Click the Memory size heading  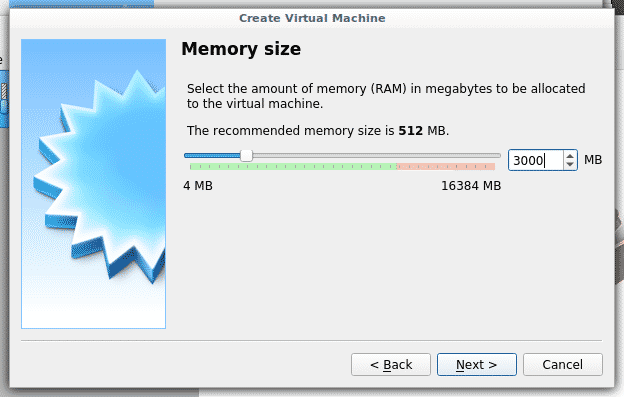241,49
